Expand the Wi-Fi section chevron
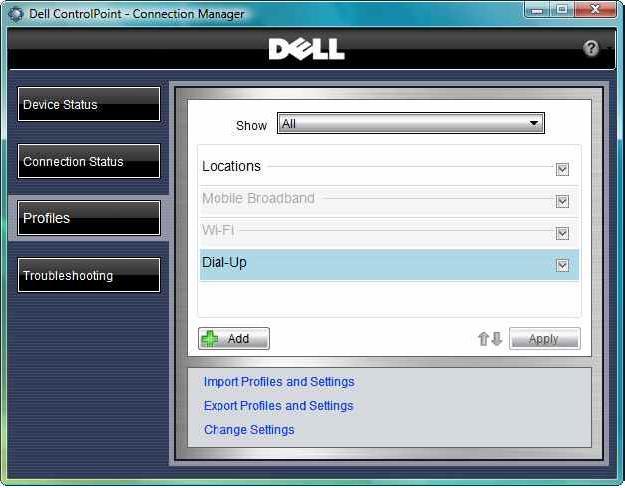The width and height of the screenshot is (625, 488). [x=562, y=233]
